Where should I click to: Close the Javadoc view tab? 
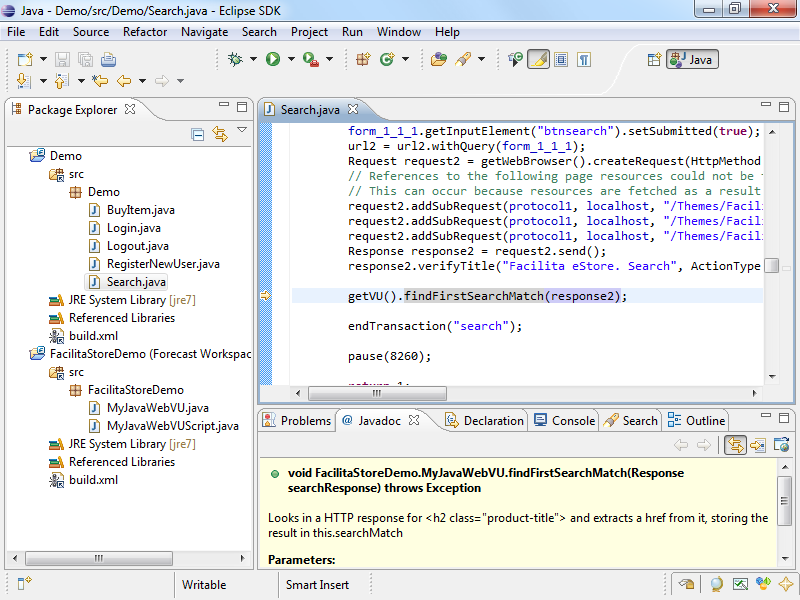[x=414, y=420]
